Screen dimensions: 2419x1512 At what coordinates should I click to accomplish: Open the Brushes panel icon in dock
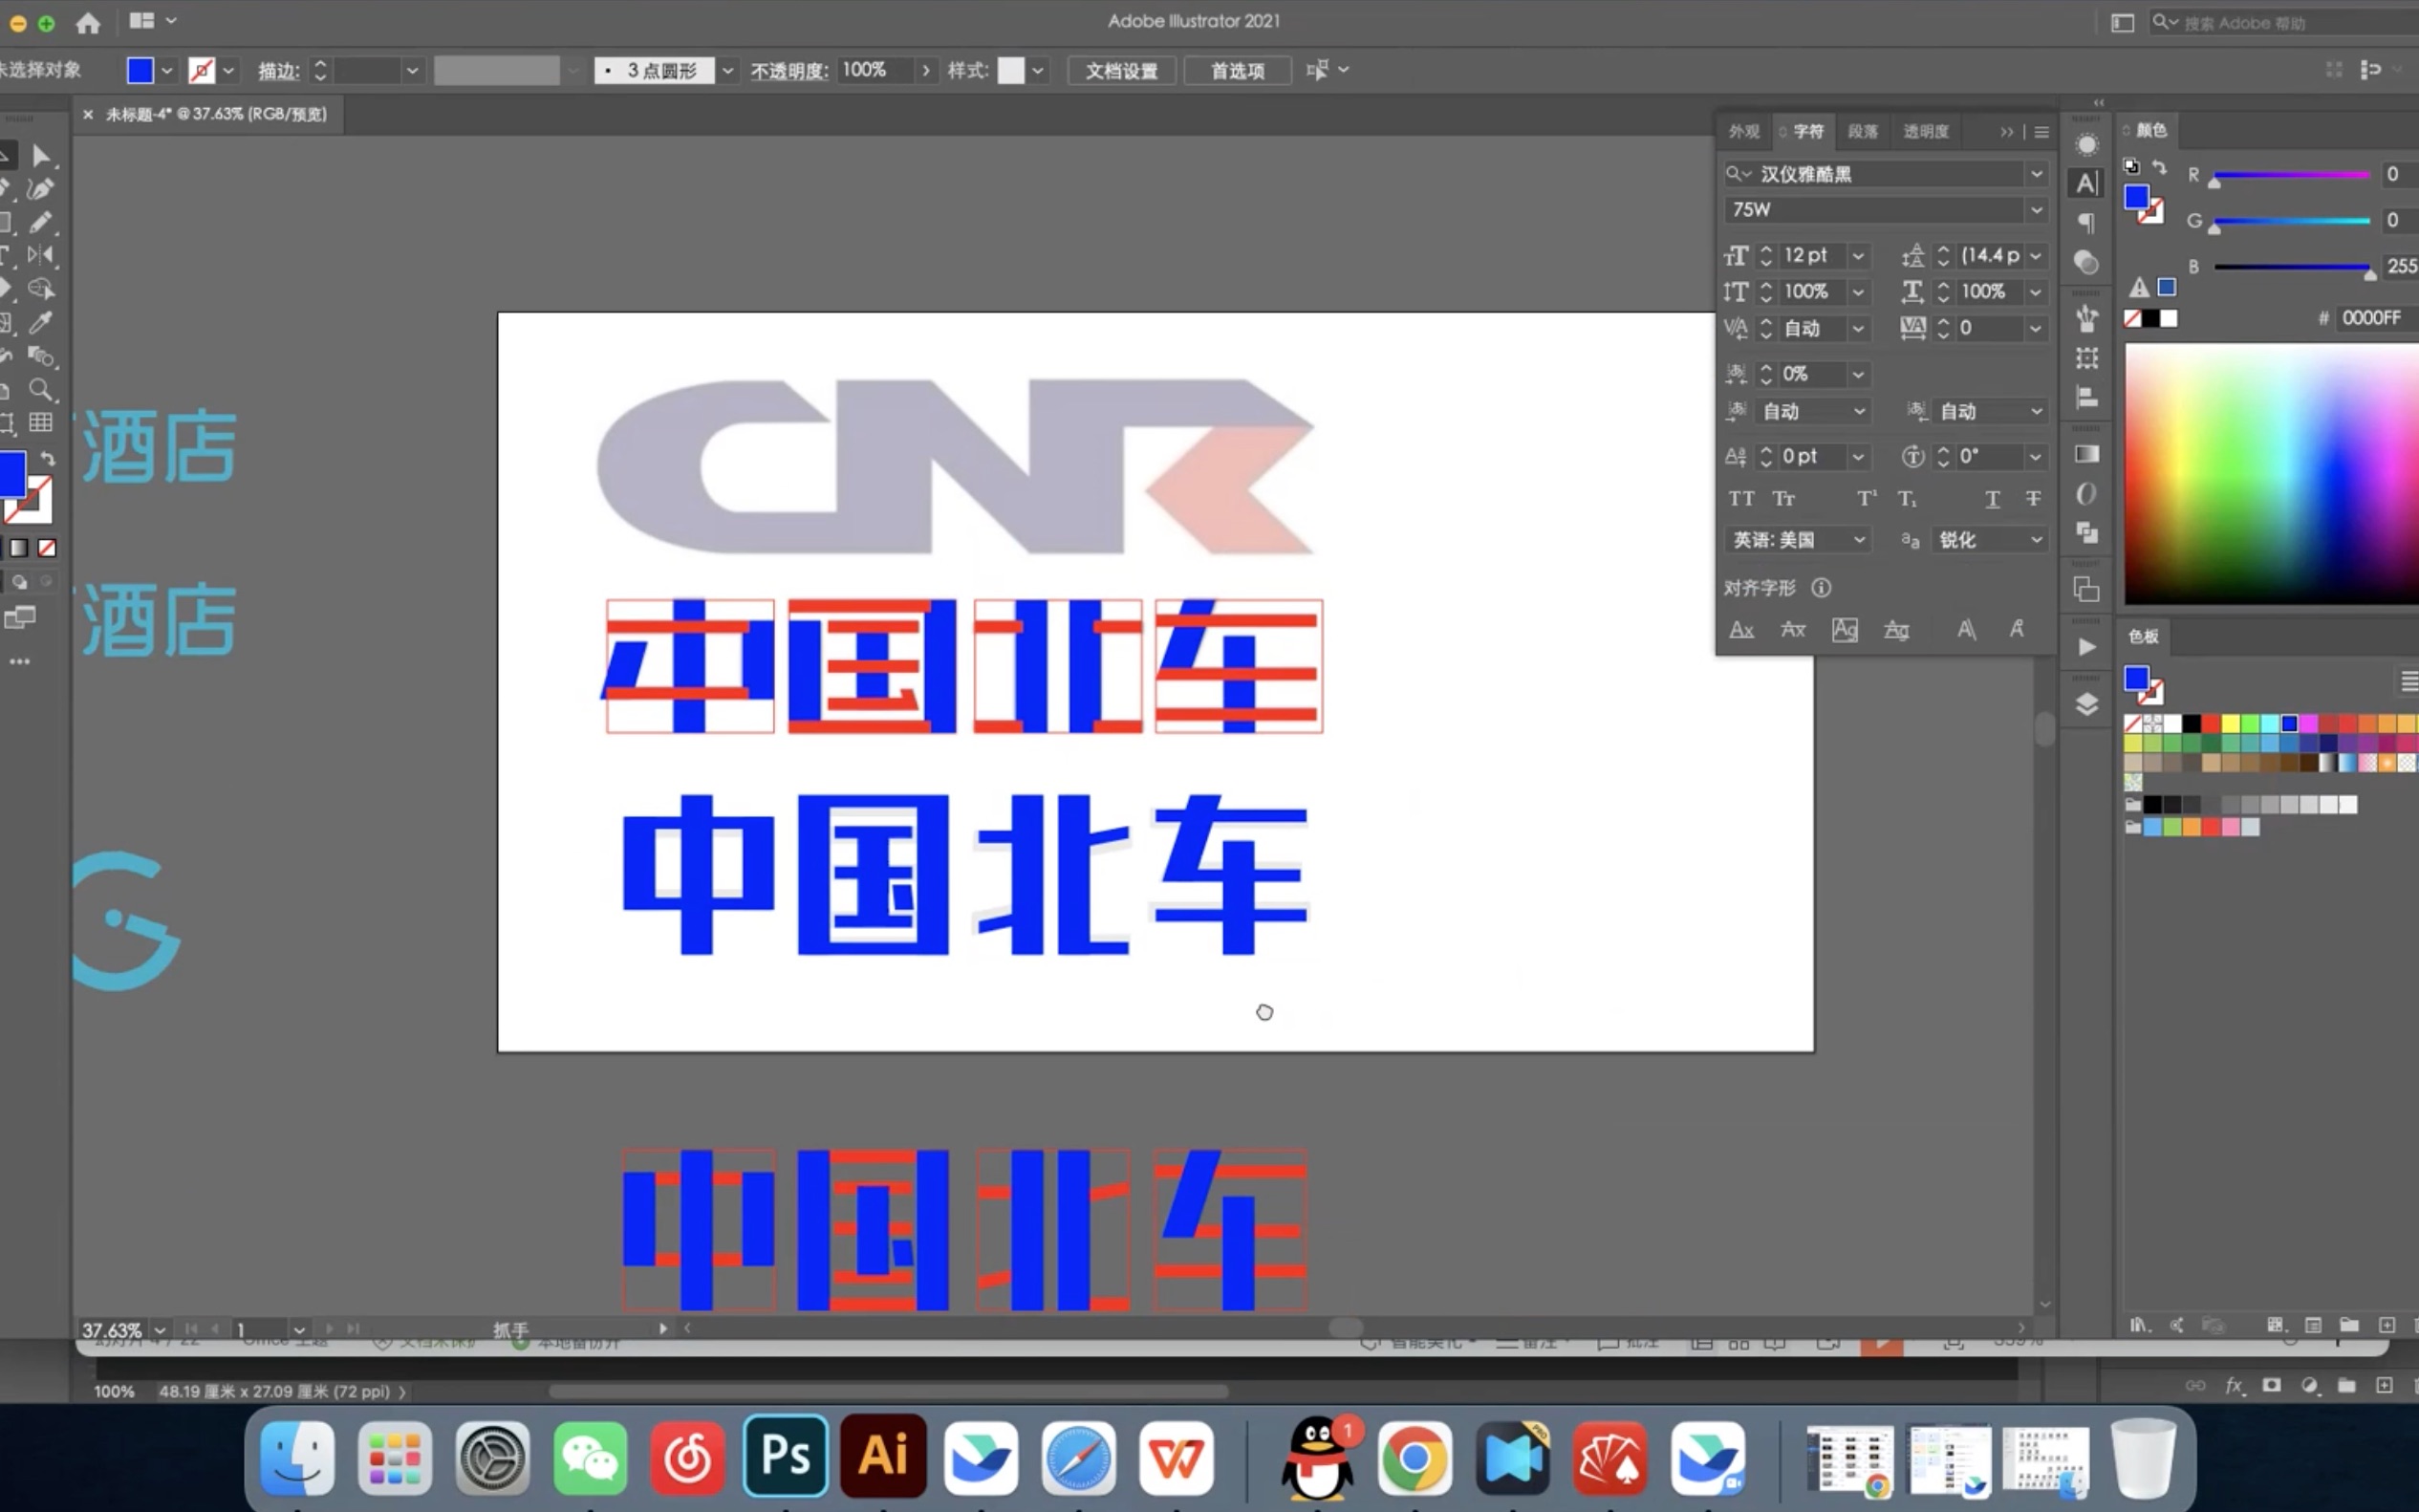pos(2086,318)
